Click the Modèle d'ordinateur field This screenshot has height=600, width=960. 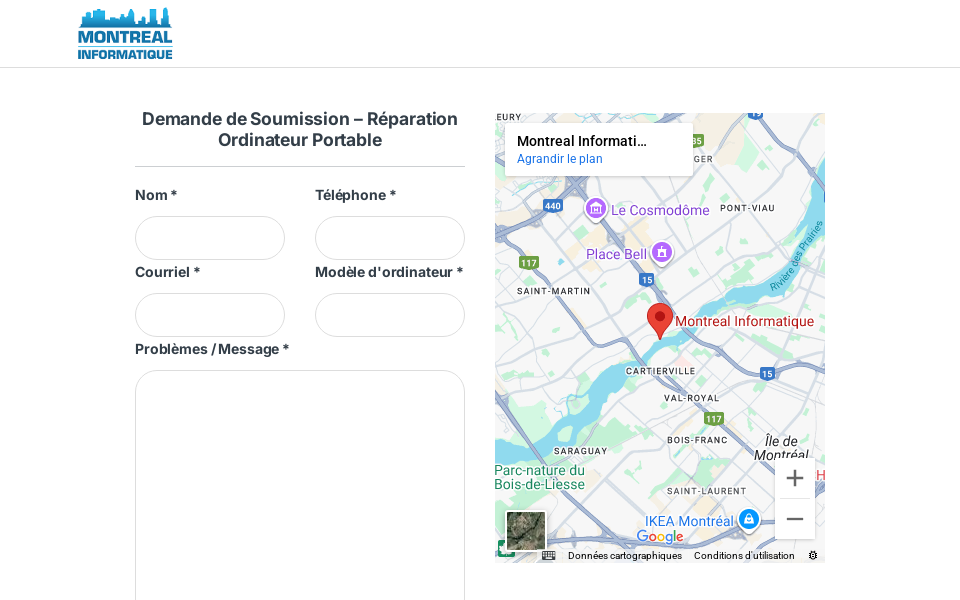pos(389,315)
